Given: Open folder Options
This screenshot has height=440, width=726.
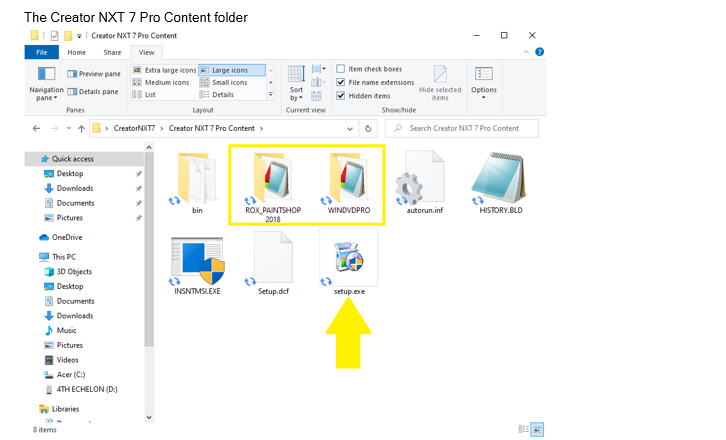Looking at the screenshot, I should point(484,82).
